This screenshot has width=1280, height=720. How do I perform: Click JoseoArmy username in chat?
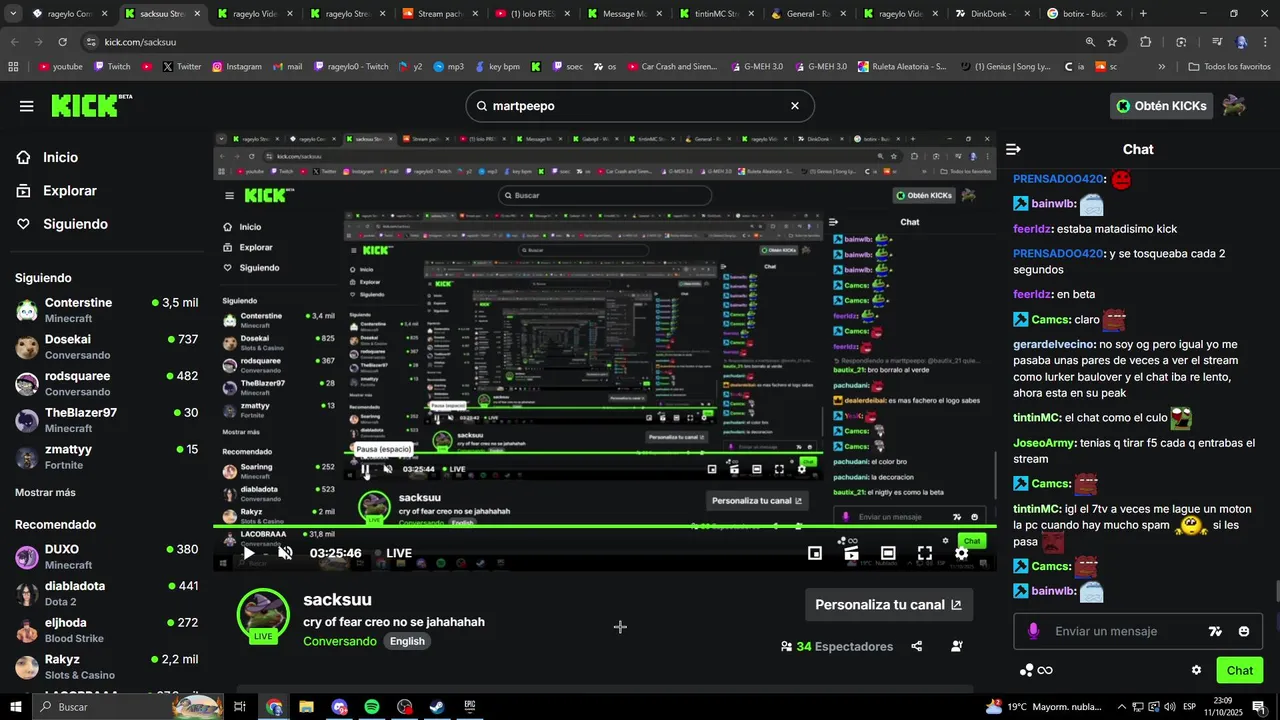pos(1045,443)
